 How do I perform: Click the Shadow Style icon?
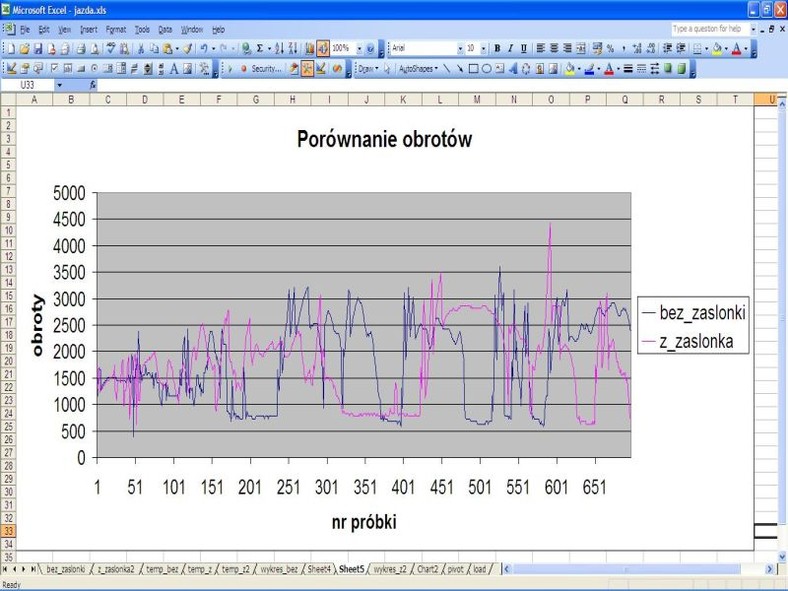pos(668,68)
